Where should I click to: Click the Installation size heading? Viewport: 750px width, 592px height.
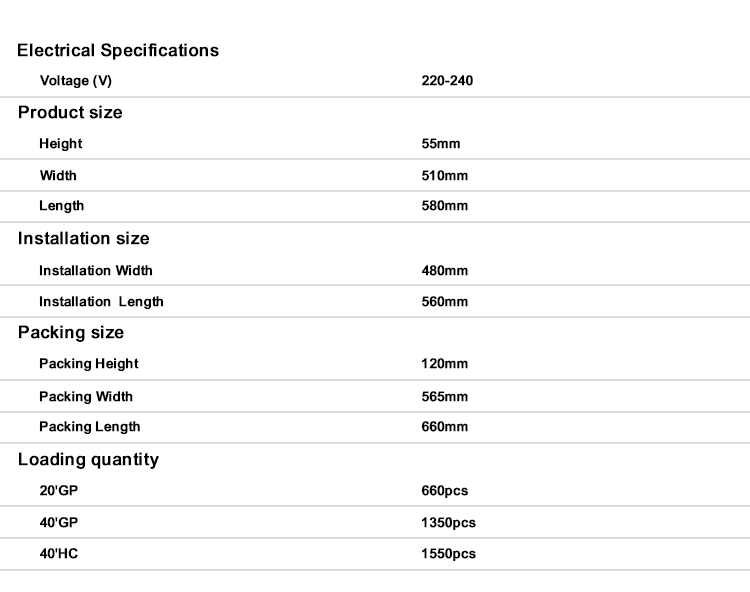[83, 238]
